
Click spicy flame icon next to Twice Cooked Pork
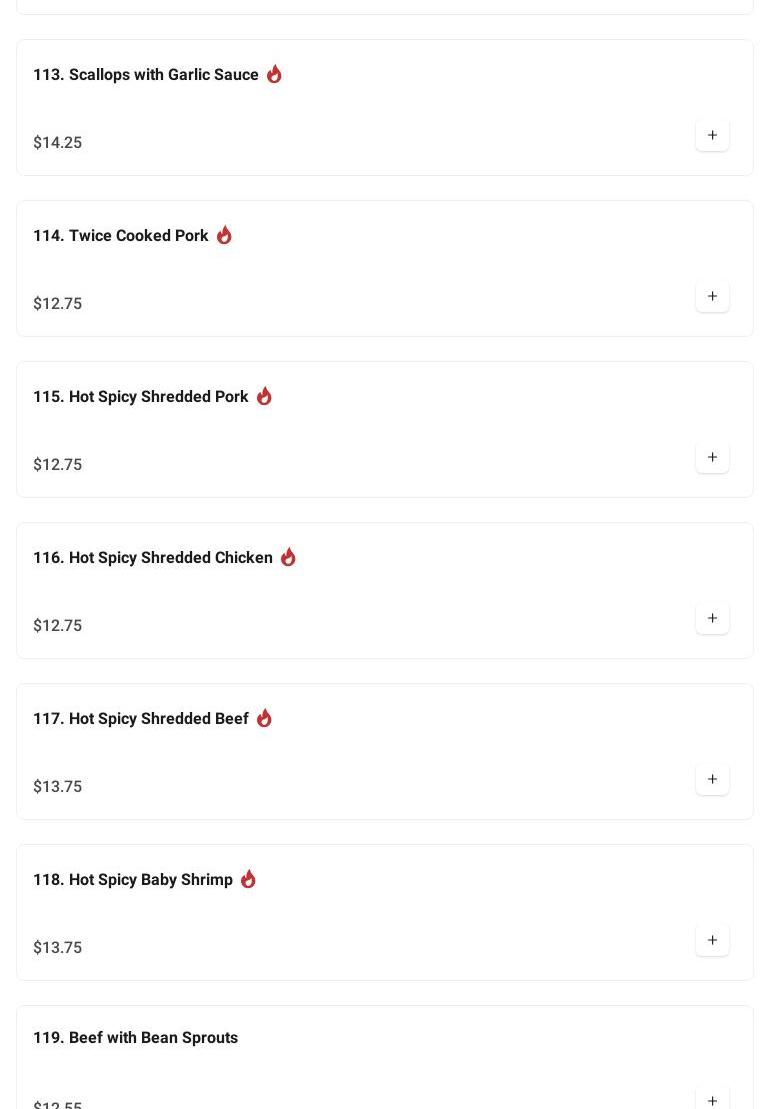coord(224,235)
